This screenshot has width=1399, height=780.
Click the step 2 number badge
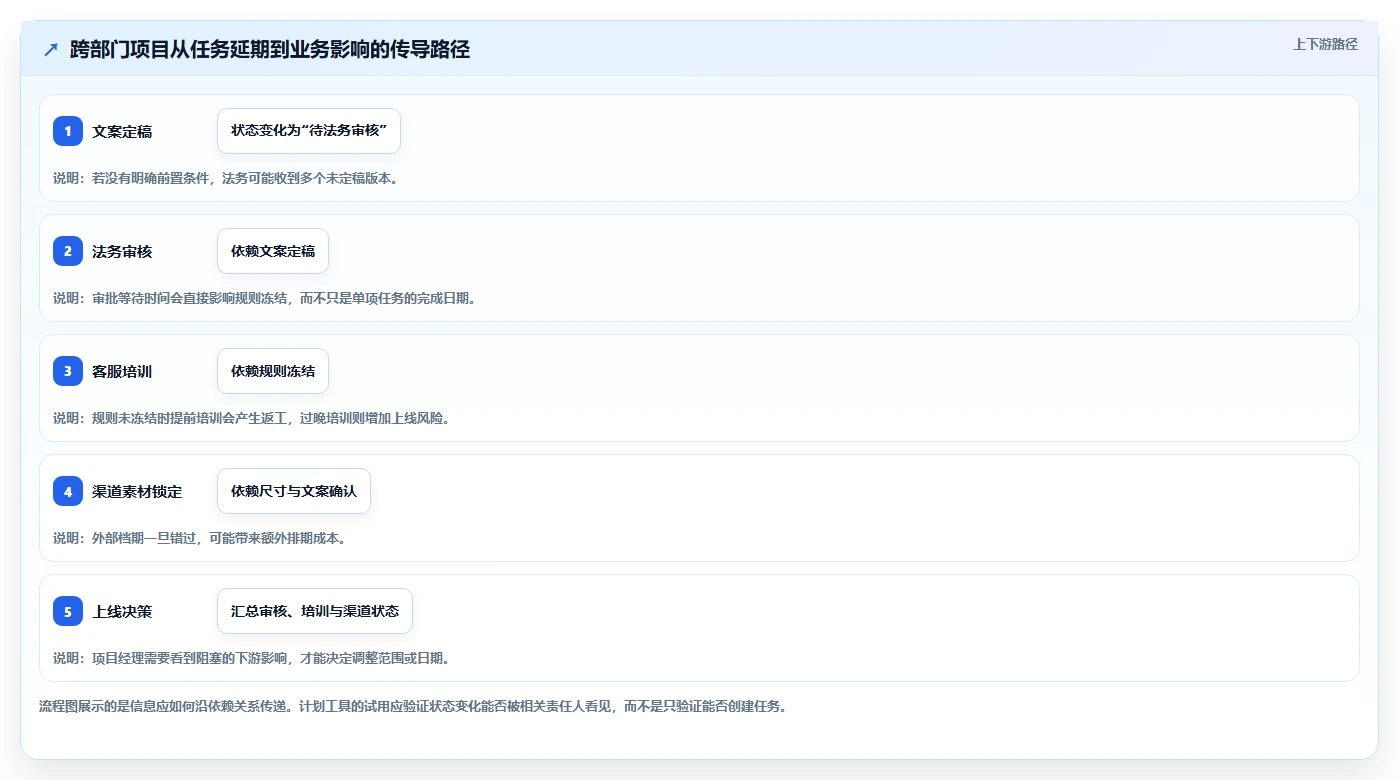[68, 251]
